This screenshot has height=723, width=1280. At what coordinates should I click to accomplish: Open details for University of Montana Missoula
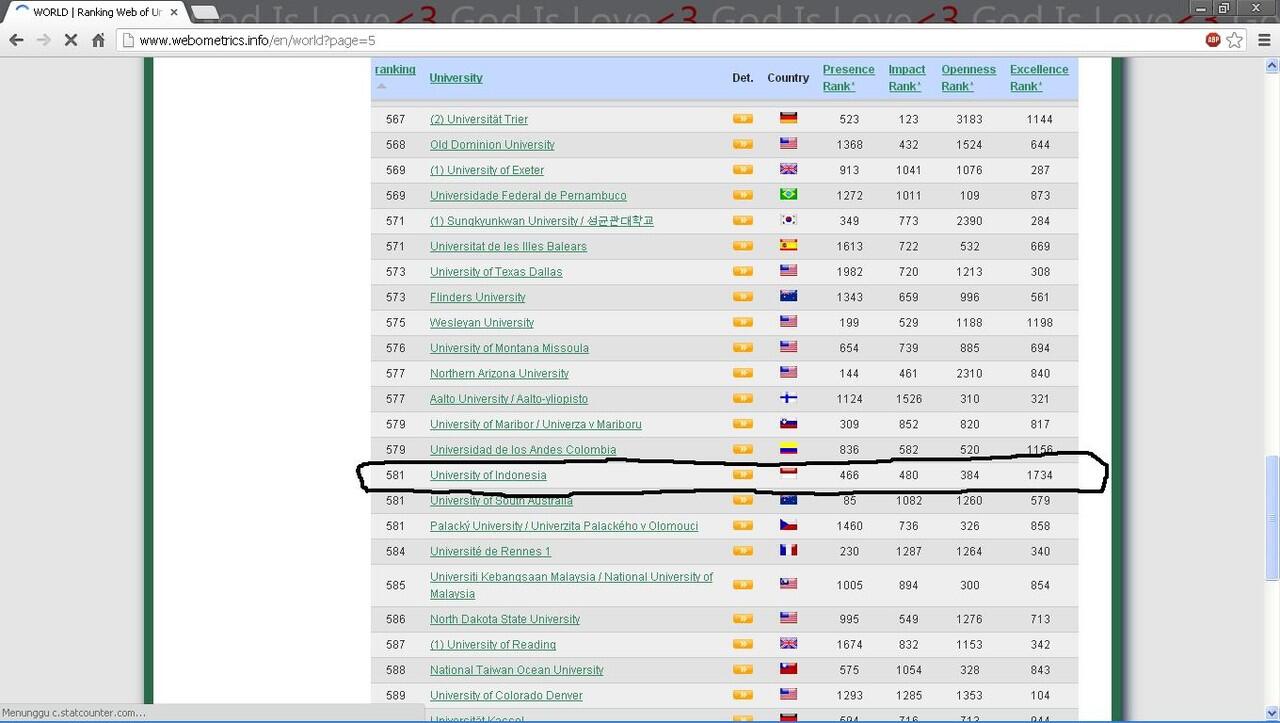coord(742,347)
